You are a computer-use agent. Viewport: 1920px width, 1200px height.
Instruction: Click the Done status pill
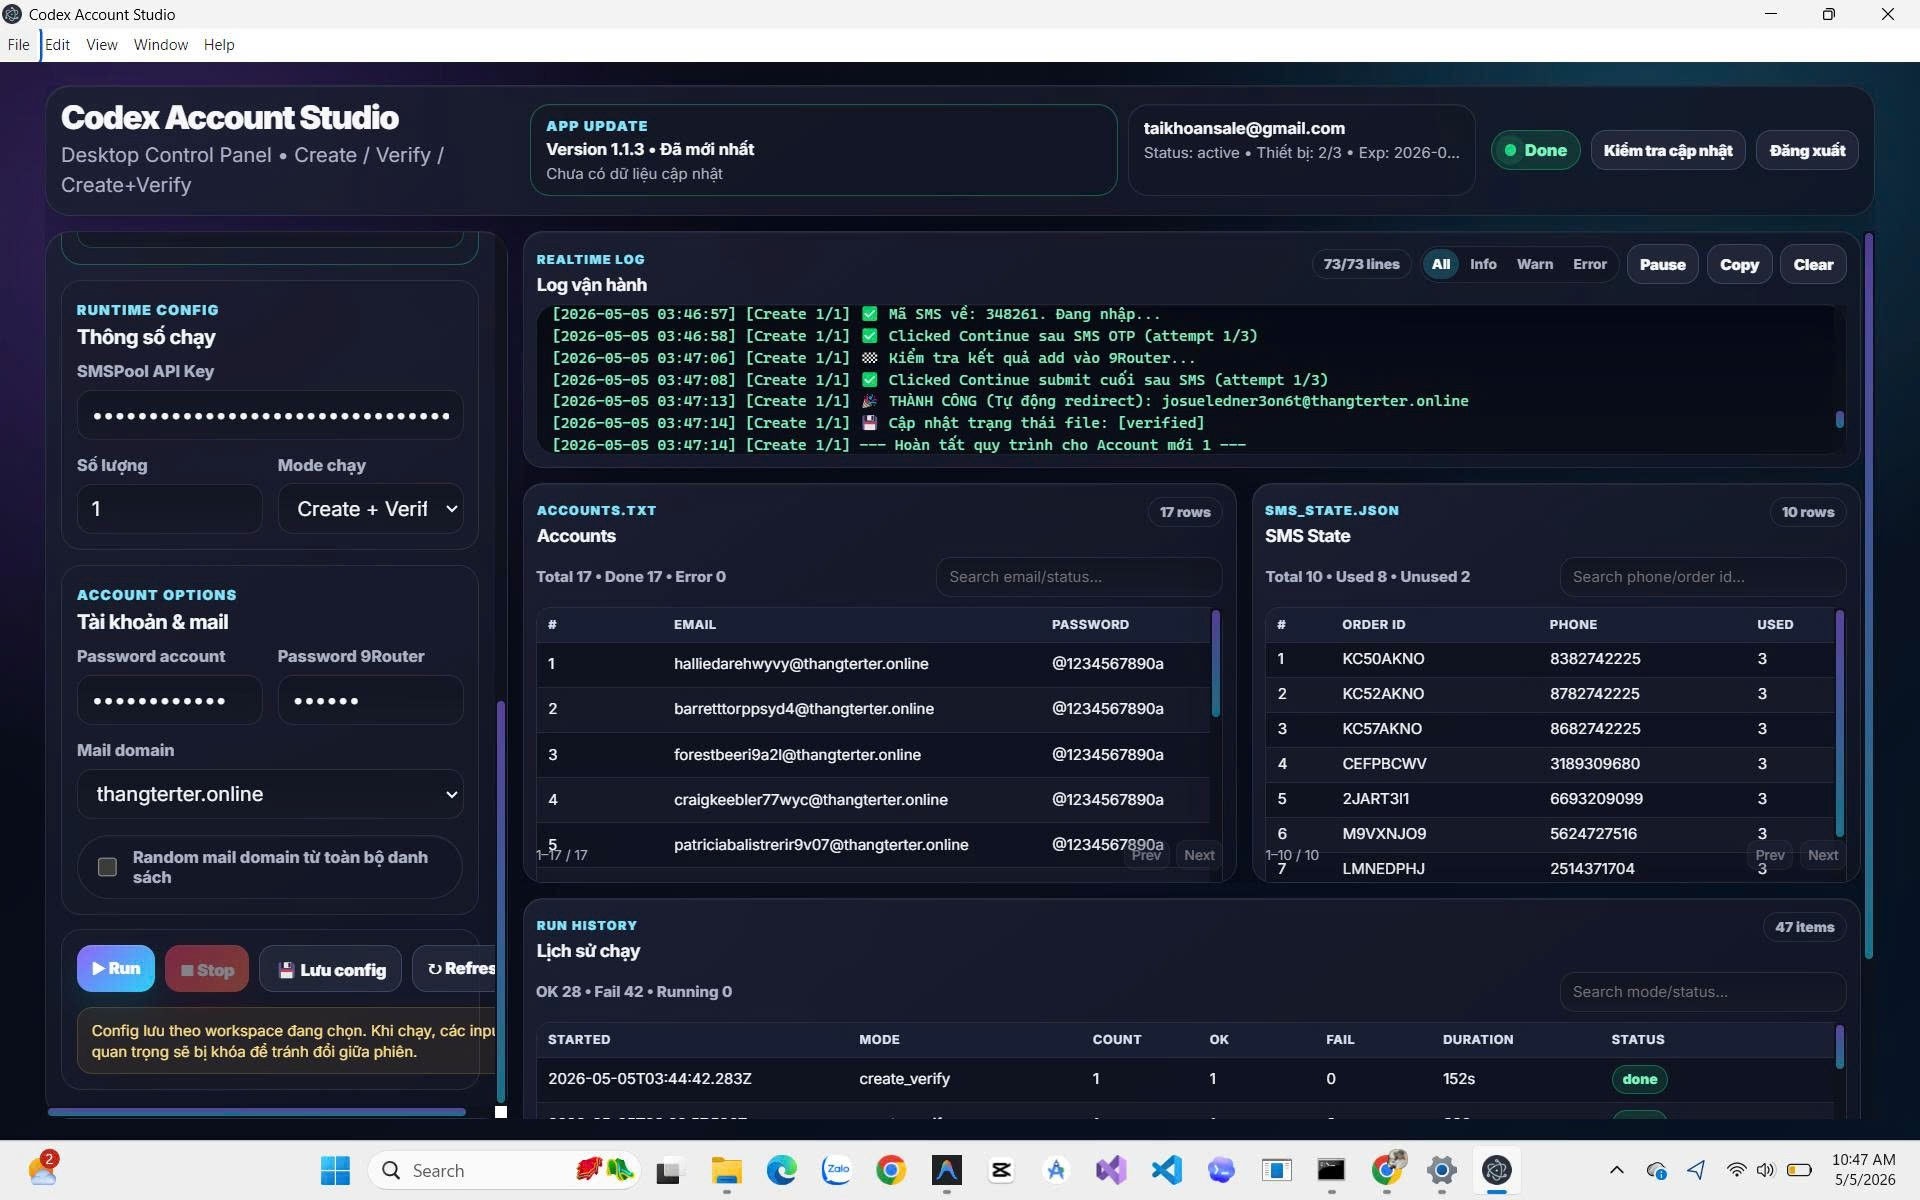click(1535, 150)
